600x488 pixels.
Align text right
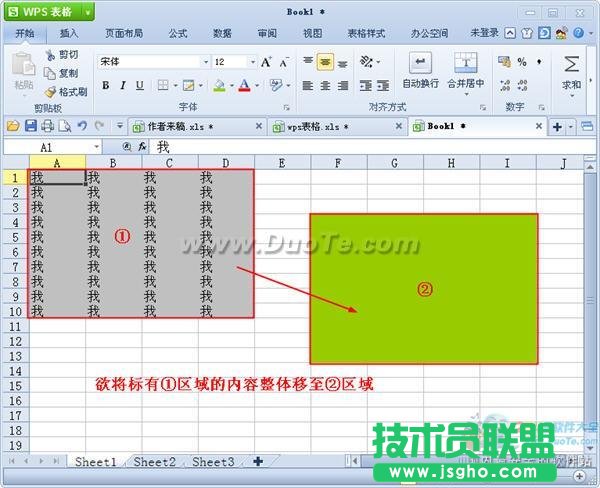pyautogui.click(x=343, y=85)
